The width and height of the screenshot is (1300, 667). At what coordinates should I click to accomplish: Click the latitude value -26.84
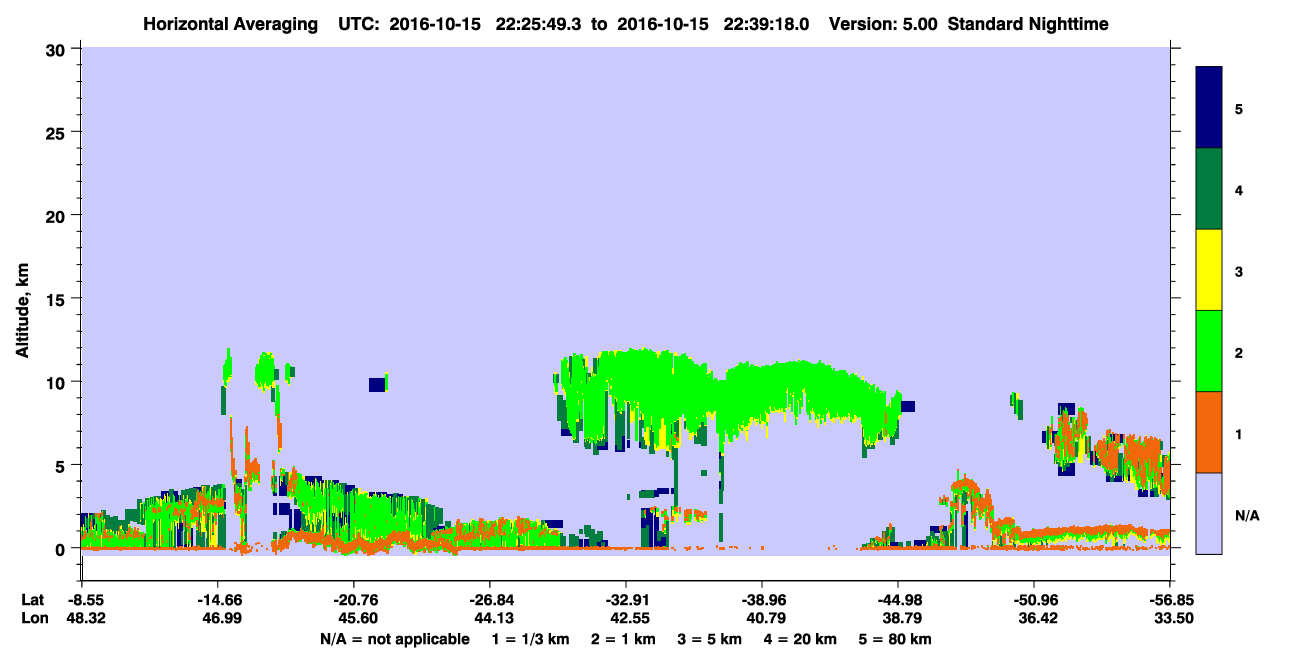(489, 600)
